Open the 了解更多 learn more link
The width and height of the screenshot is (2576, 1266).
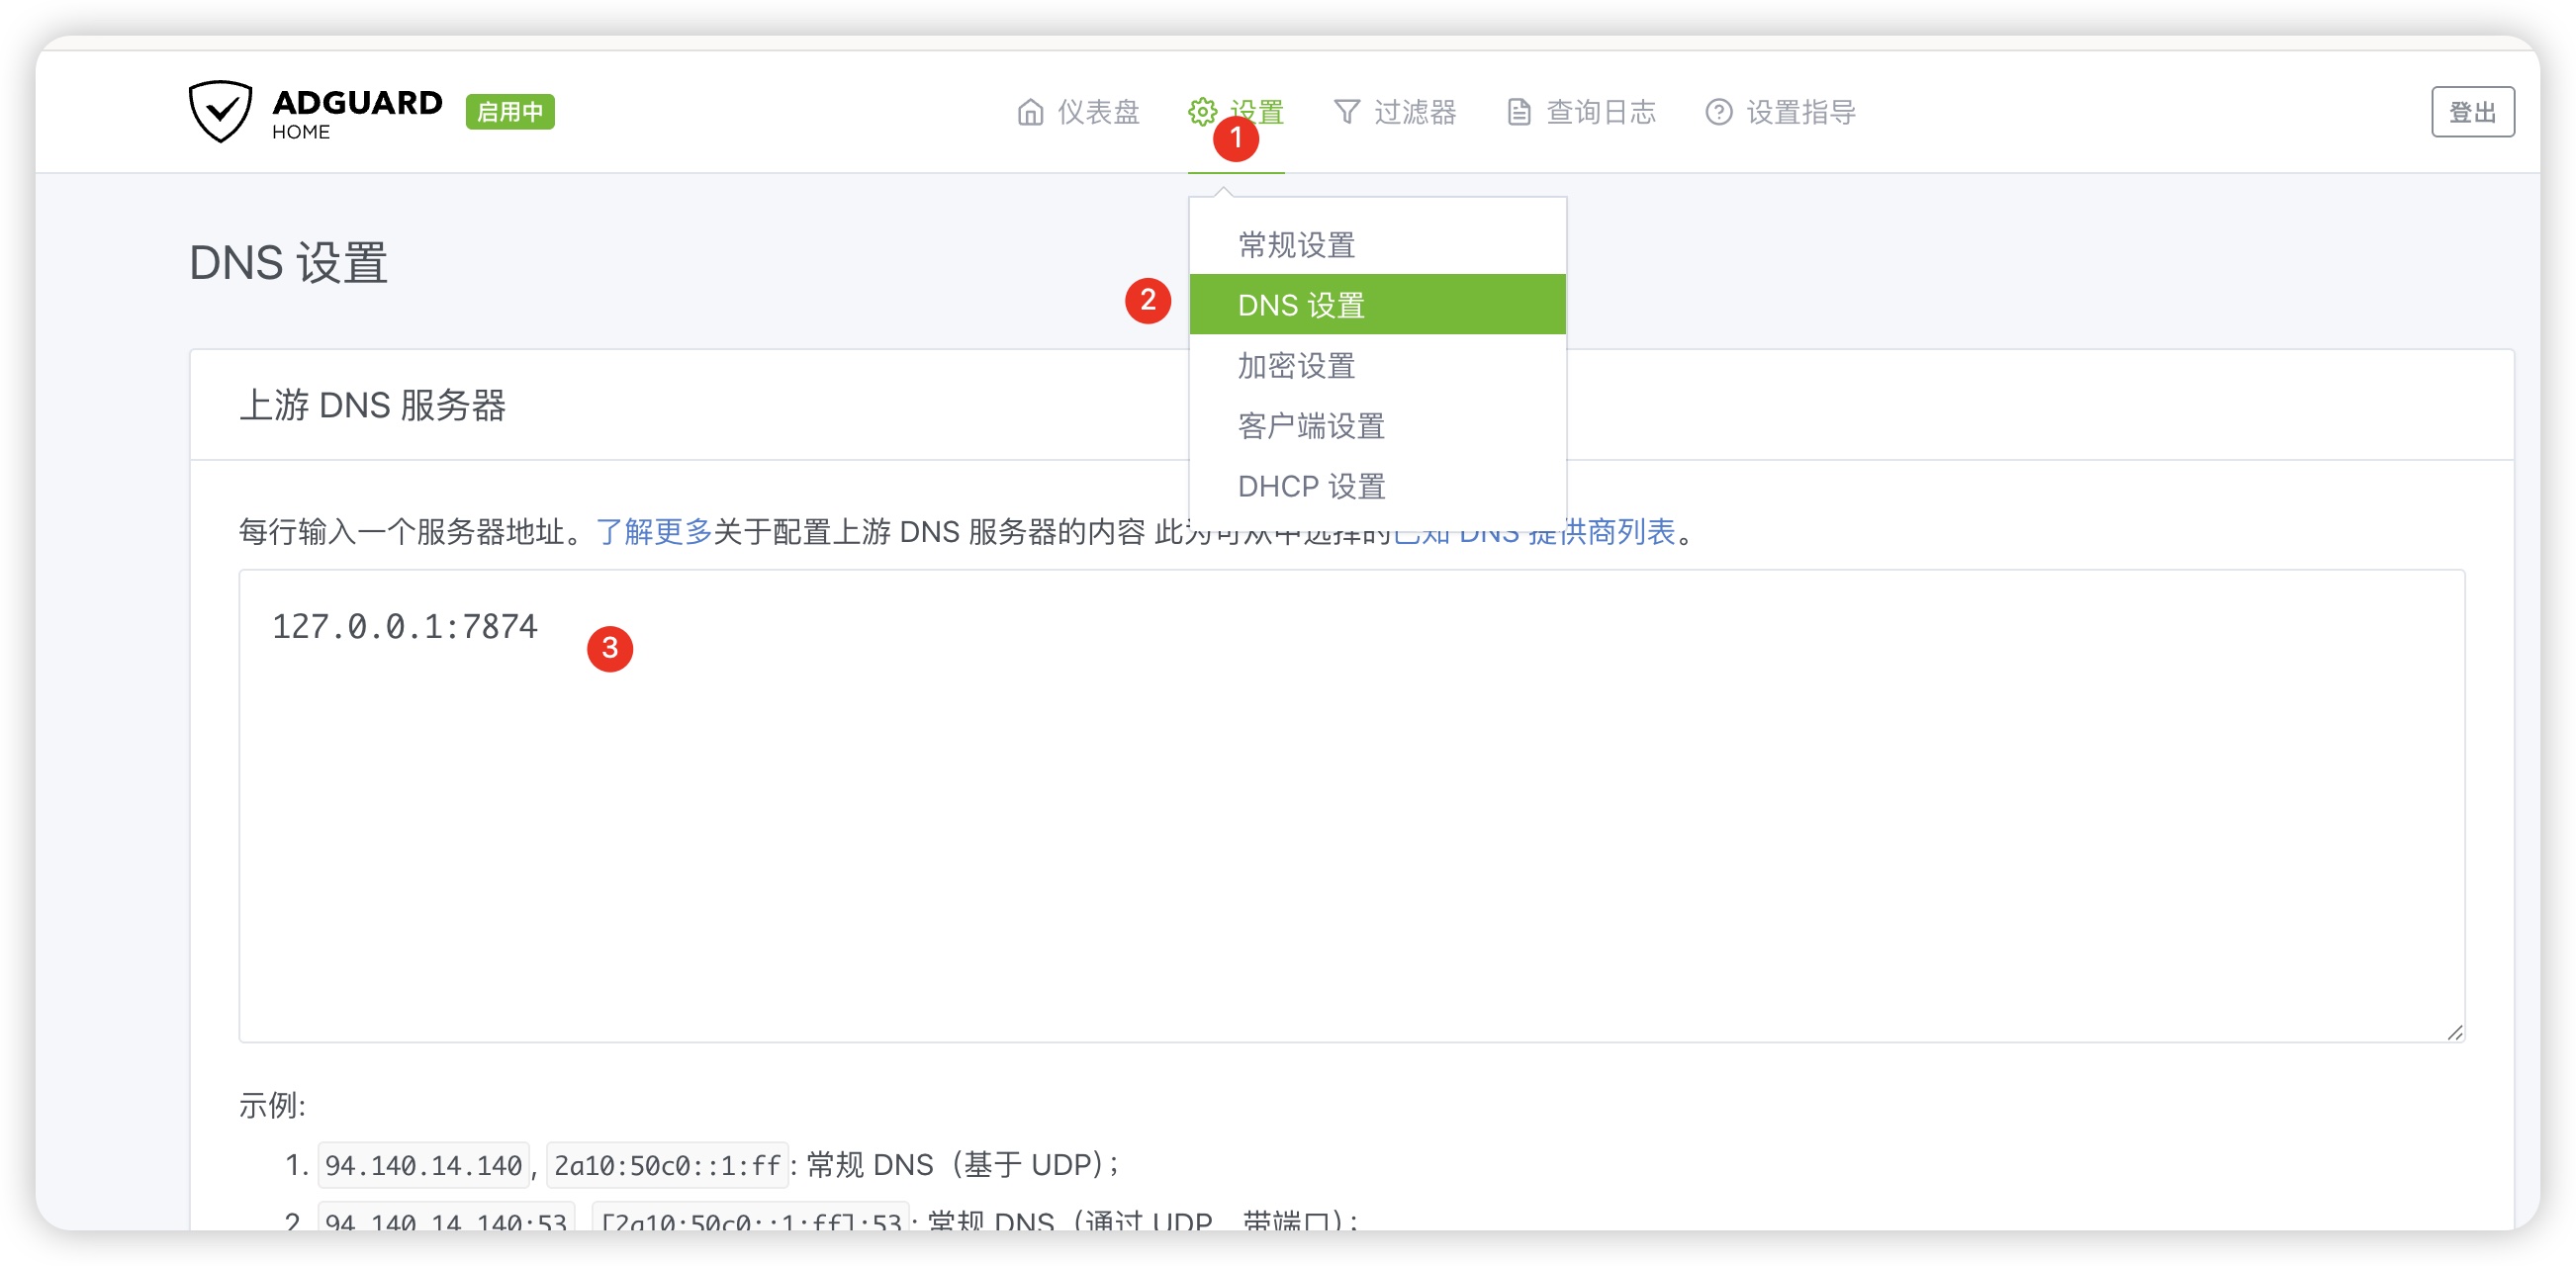tap(654, 531)
